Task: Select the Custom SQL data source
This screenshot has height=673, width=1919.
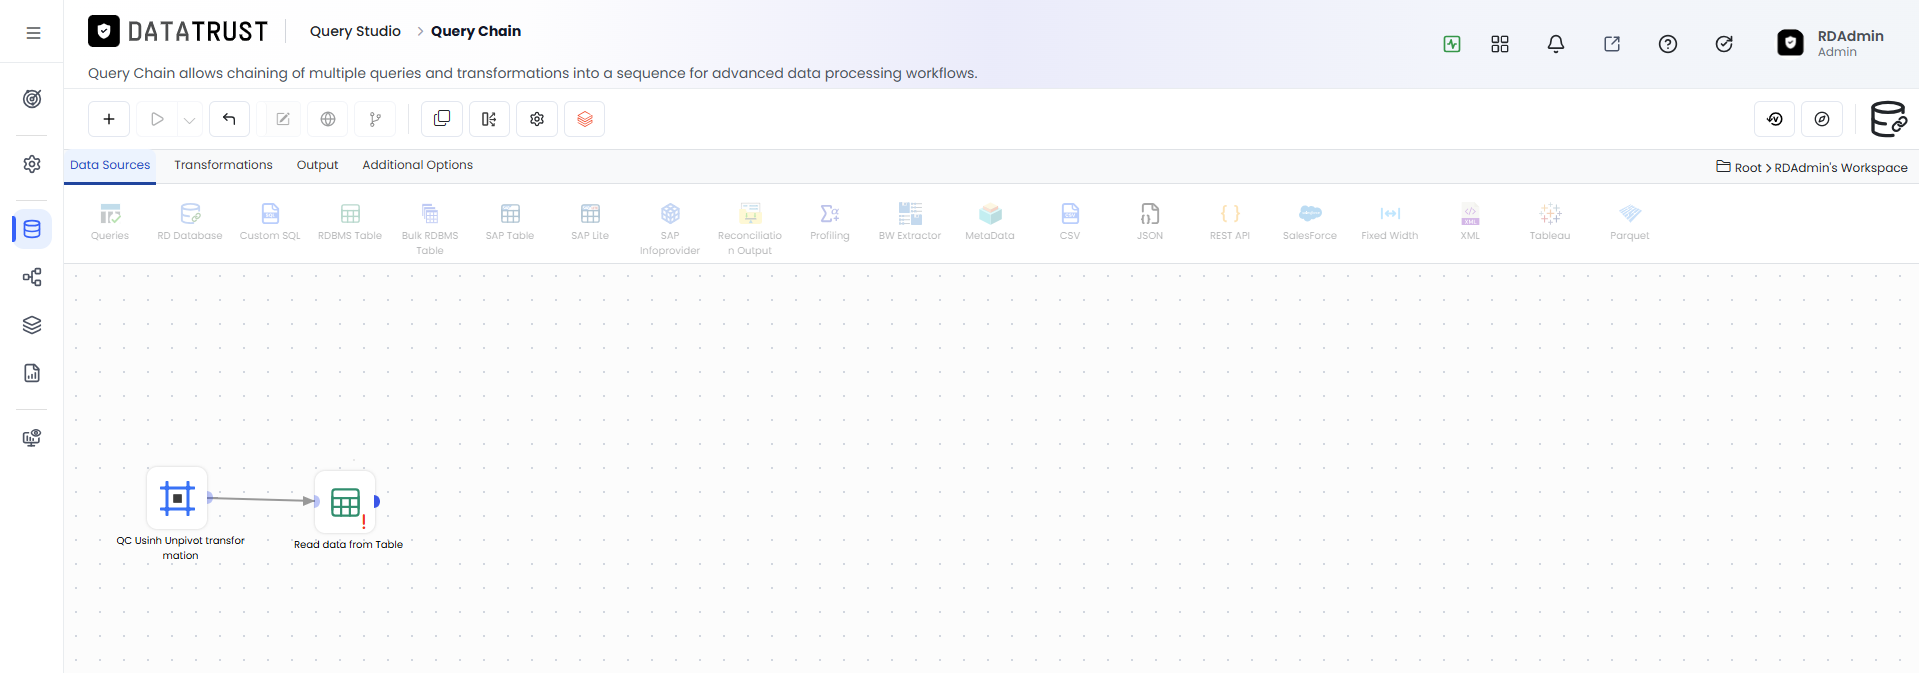Action: point(270,222)
